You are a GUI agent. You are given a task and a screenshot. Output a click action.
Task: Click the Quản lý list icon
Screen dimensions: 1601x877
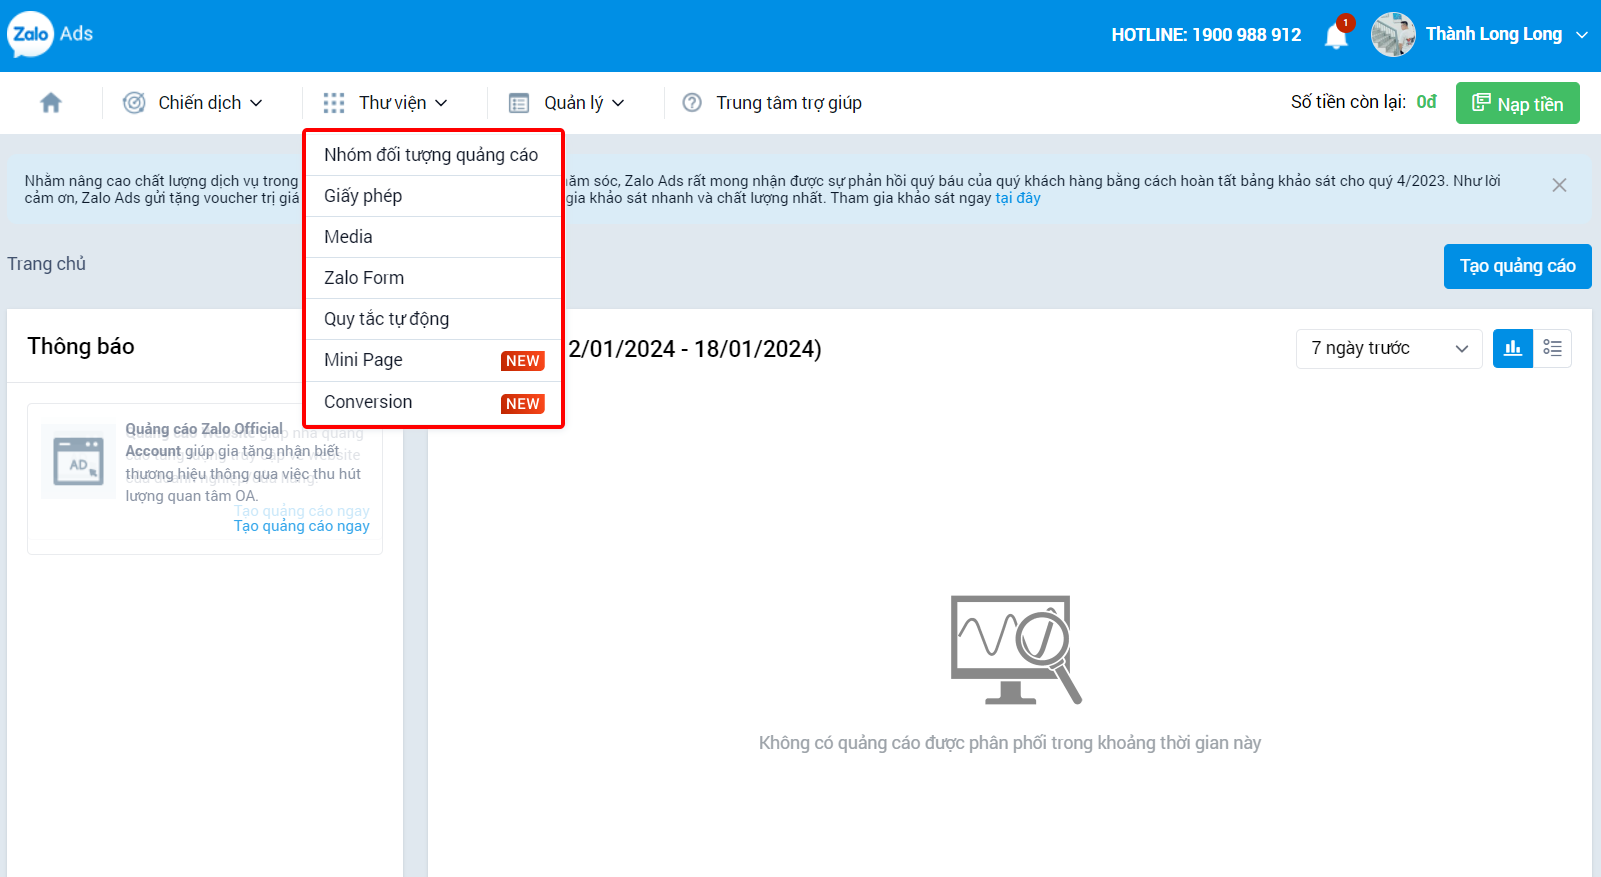tap(519, 103)
